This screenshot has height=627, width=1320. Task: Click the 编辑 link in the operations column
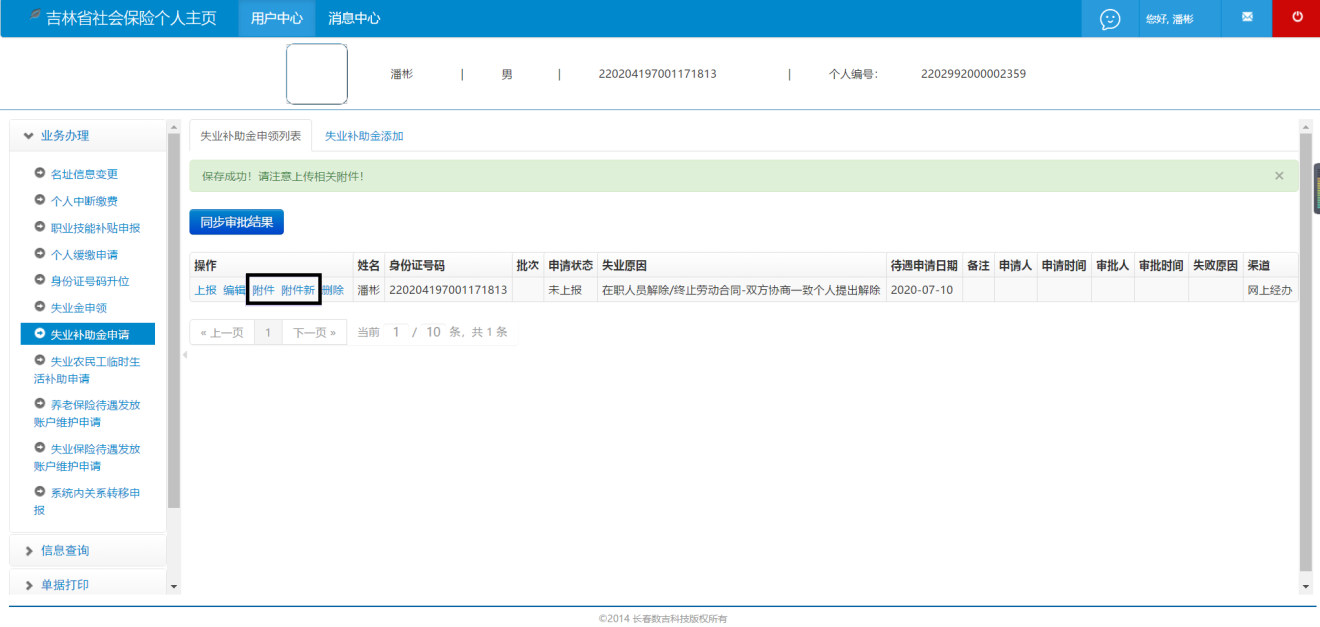coord(234,291)
